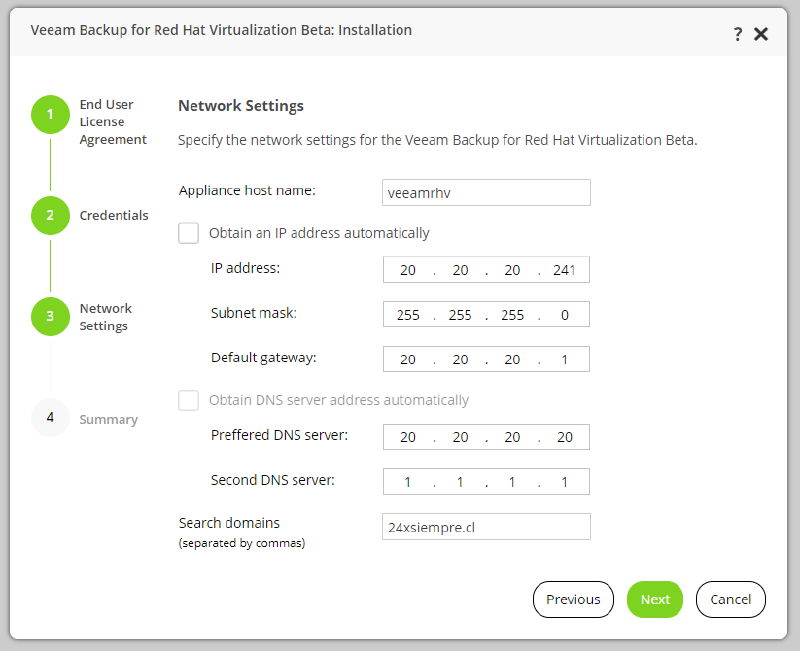
Task: Click the 'Specify the network settings' description
Action: pos(437,140)
